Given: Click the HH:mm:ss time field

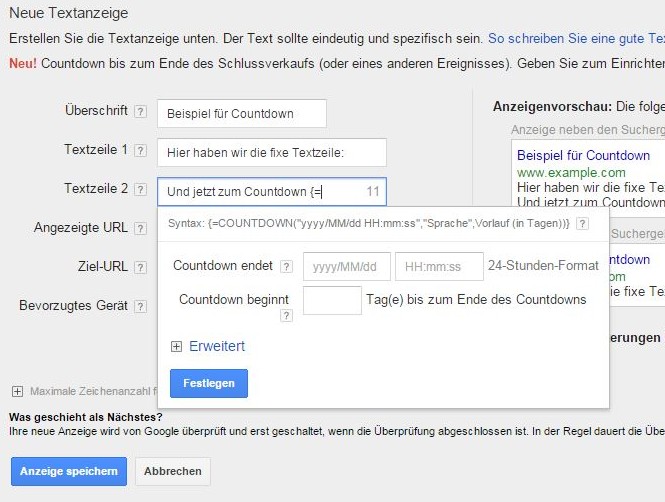Looking at the screenshot, I should click(x=438, y=267).
